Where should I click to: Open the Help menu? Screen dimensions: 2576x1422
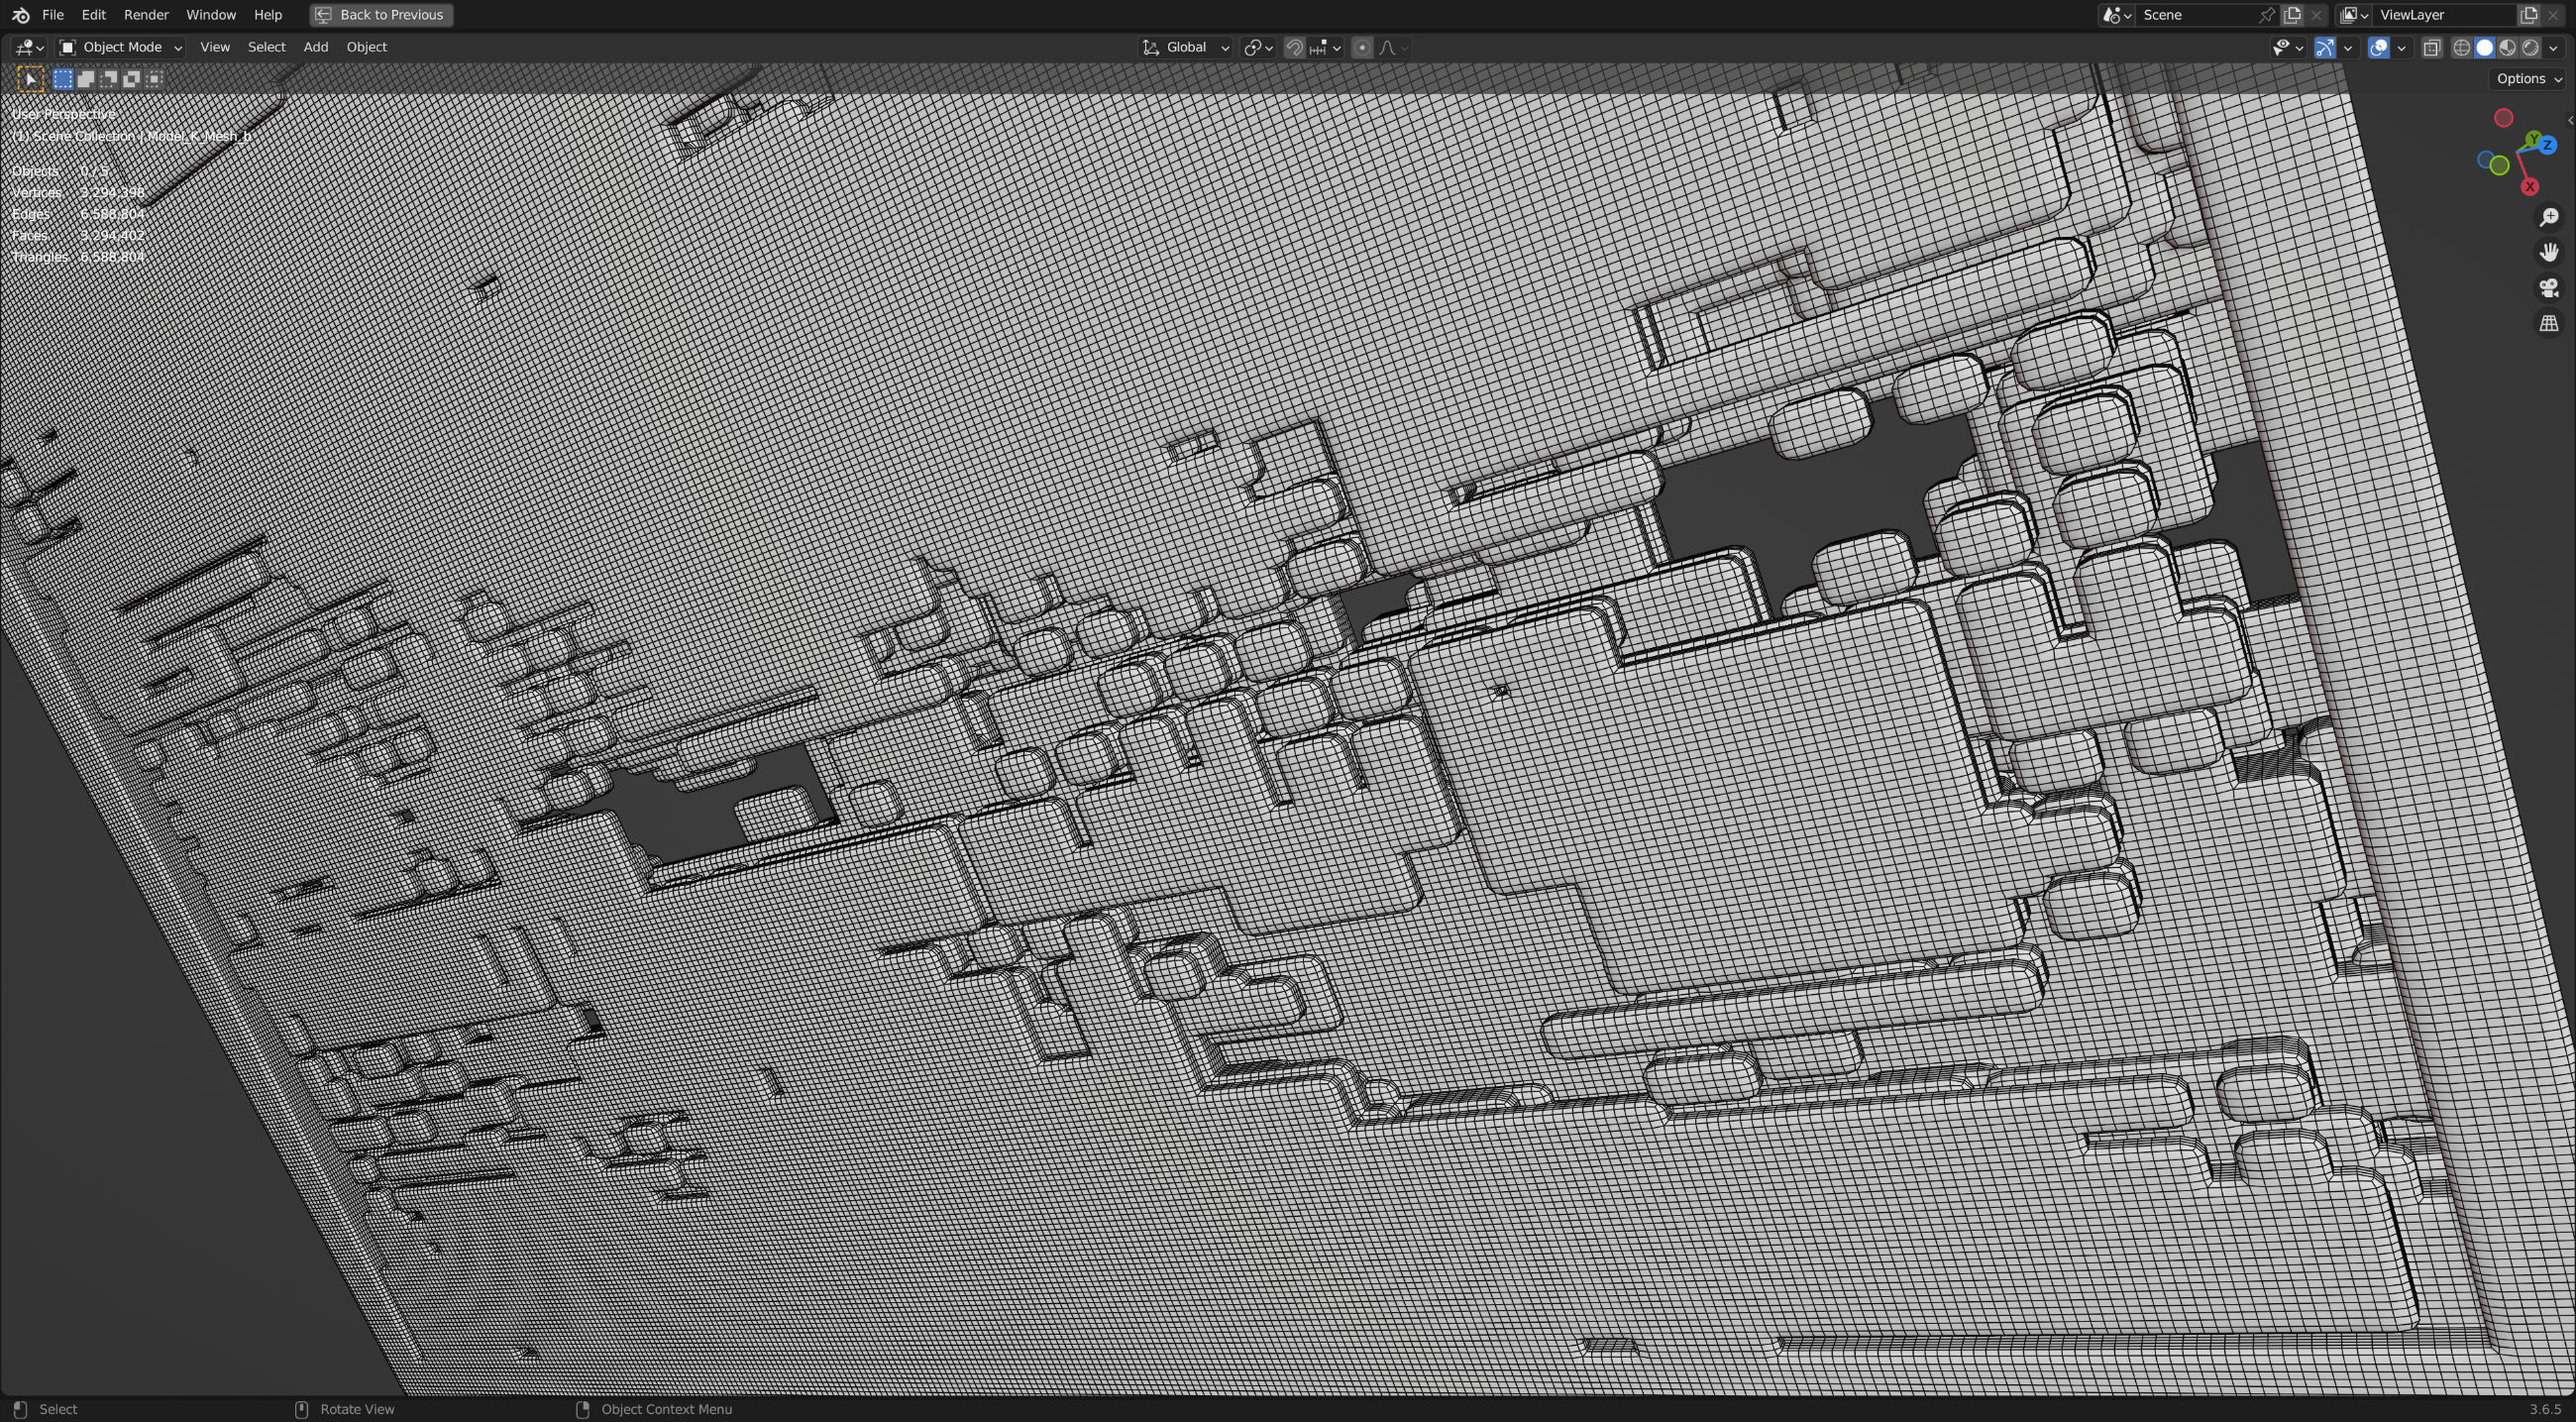(268, 15)
